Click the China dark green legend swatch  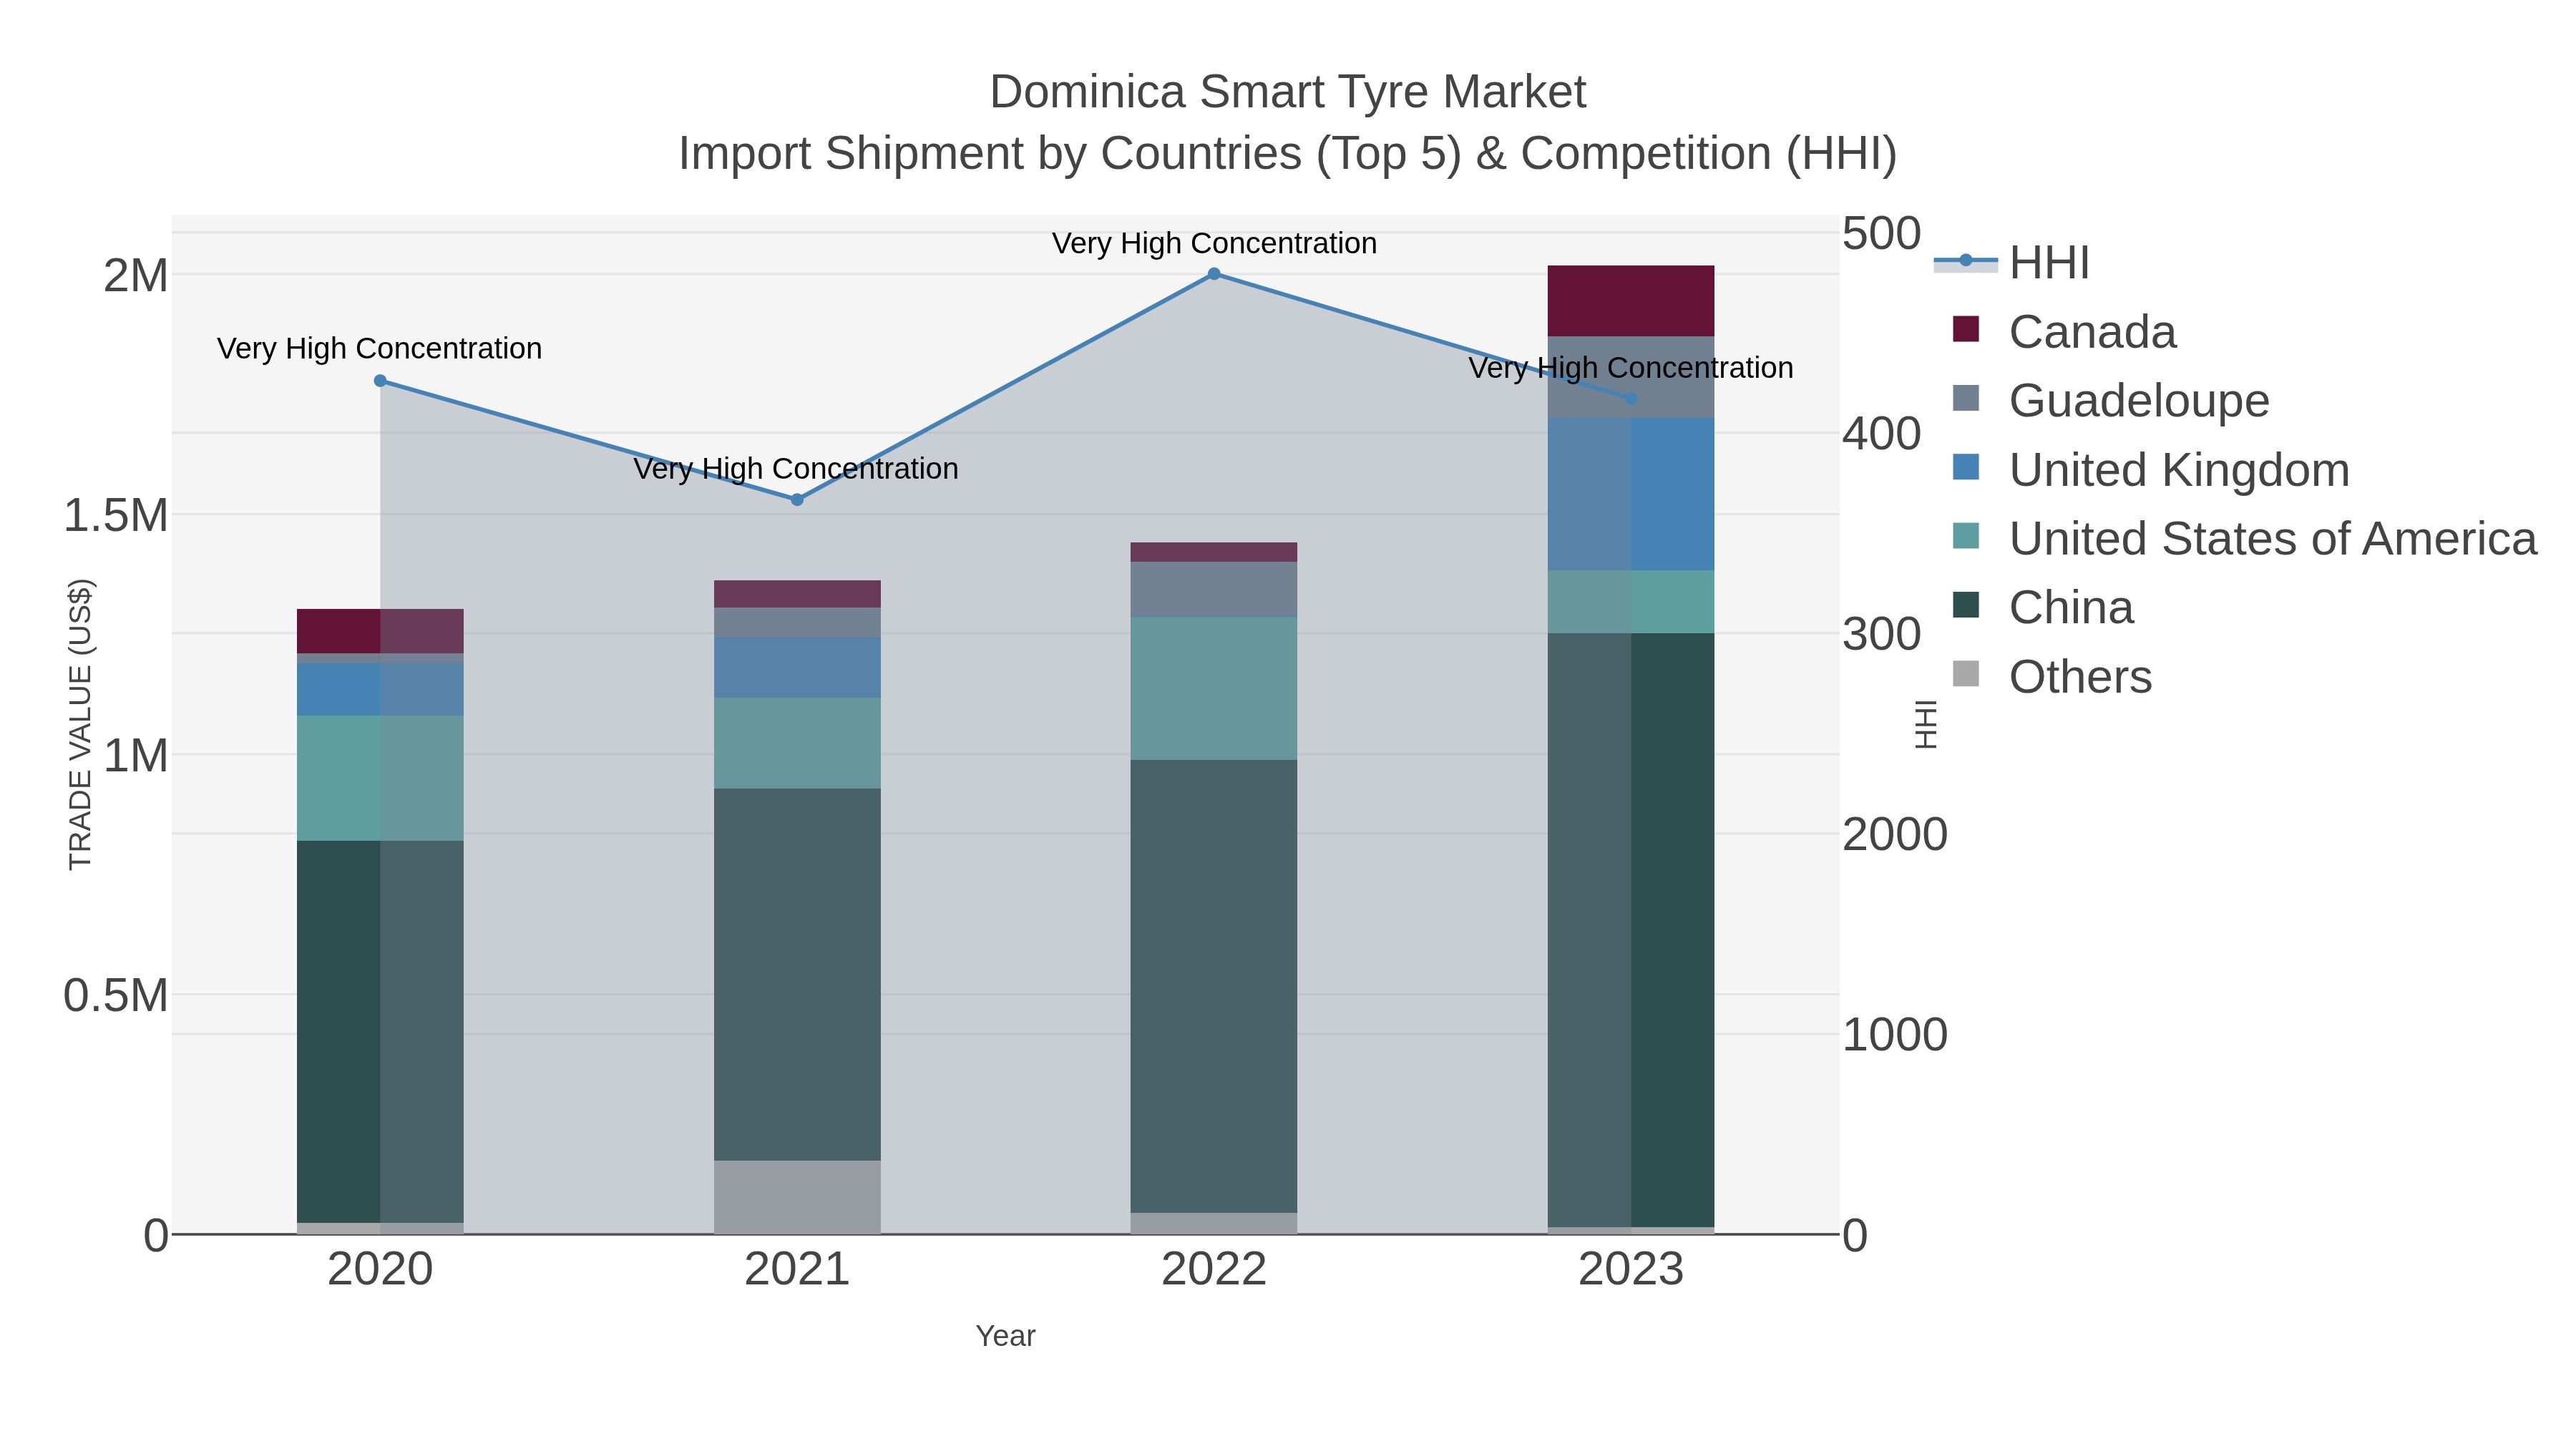tap(1966, 605)
